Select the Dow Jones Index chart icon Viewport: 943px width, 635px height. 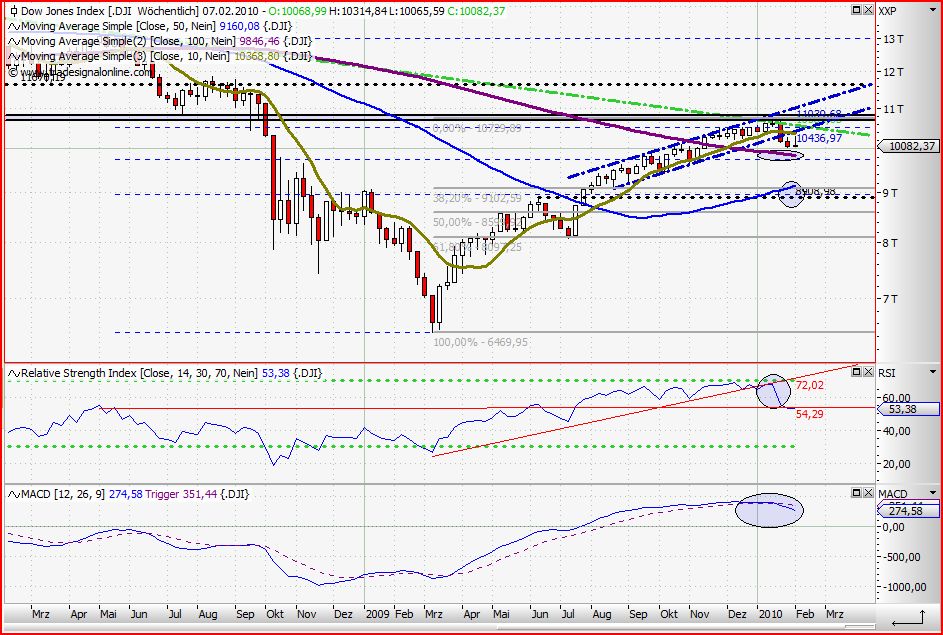coord(13,13)
